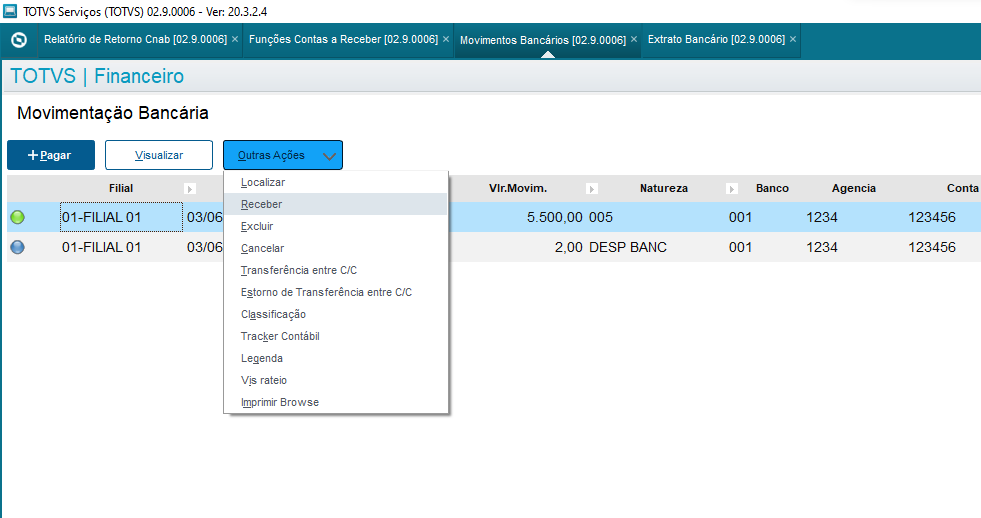Choose Receber from the menu

[336, 204]
